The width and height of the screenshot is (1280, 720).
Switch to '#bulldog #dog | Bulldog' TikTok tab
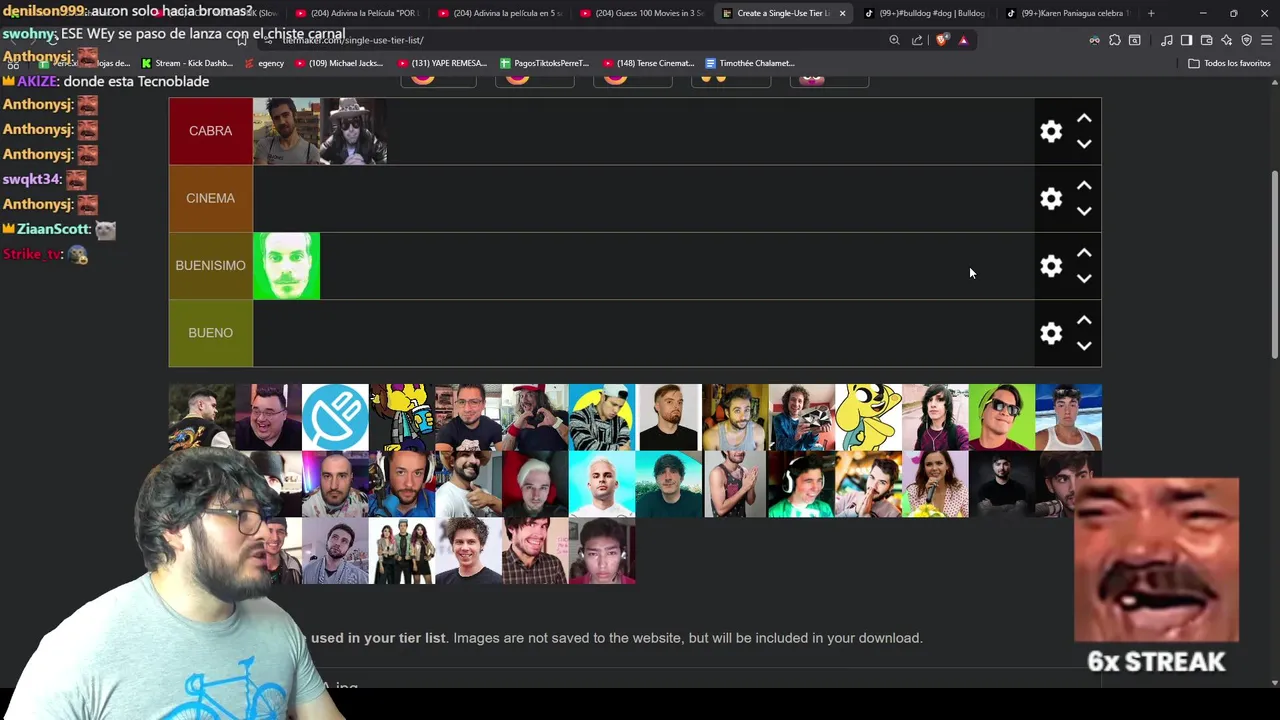click(926, 13)
